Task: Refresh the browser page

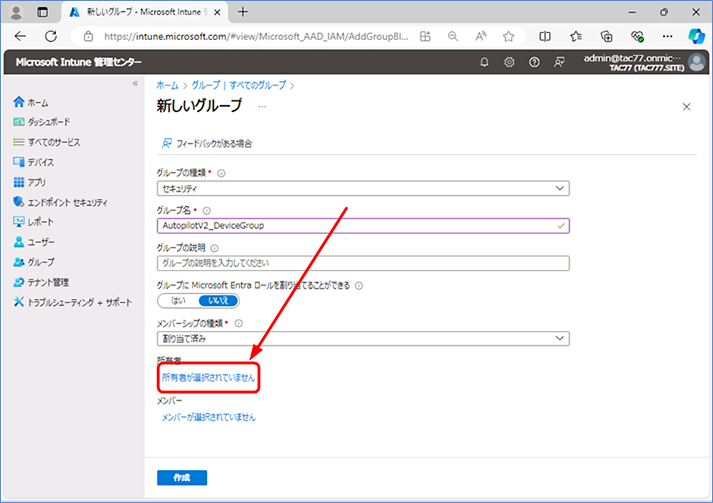Action: tap(51, 36)
